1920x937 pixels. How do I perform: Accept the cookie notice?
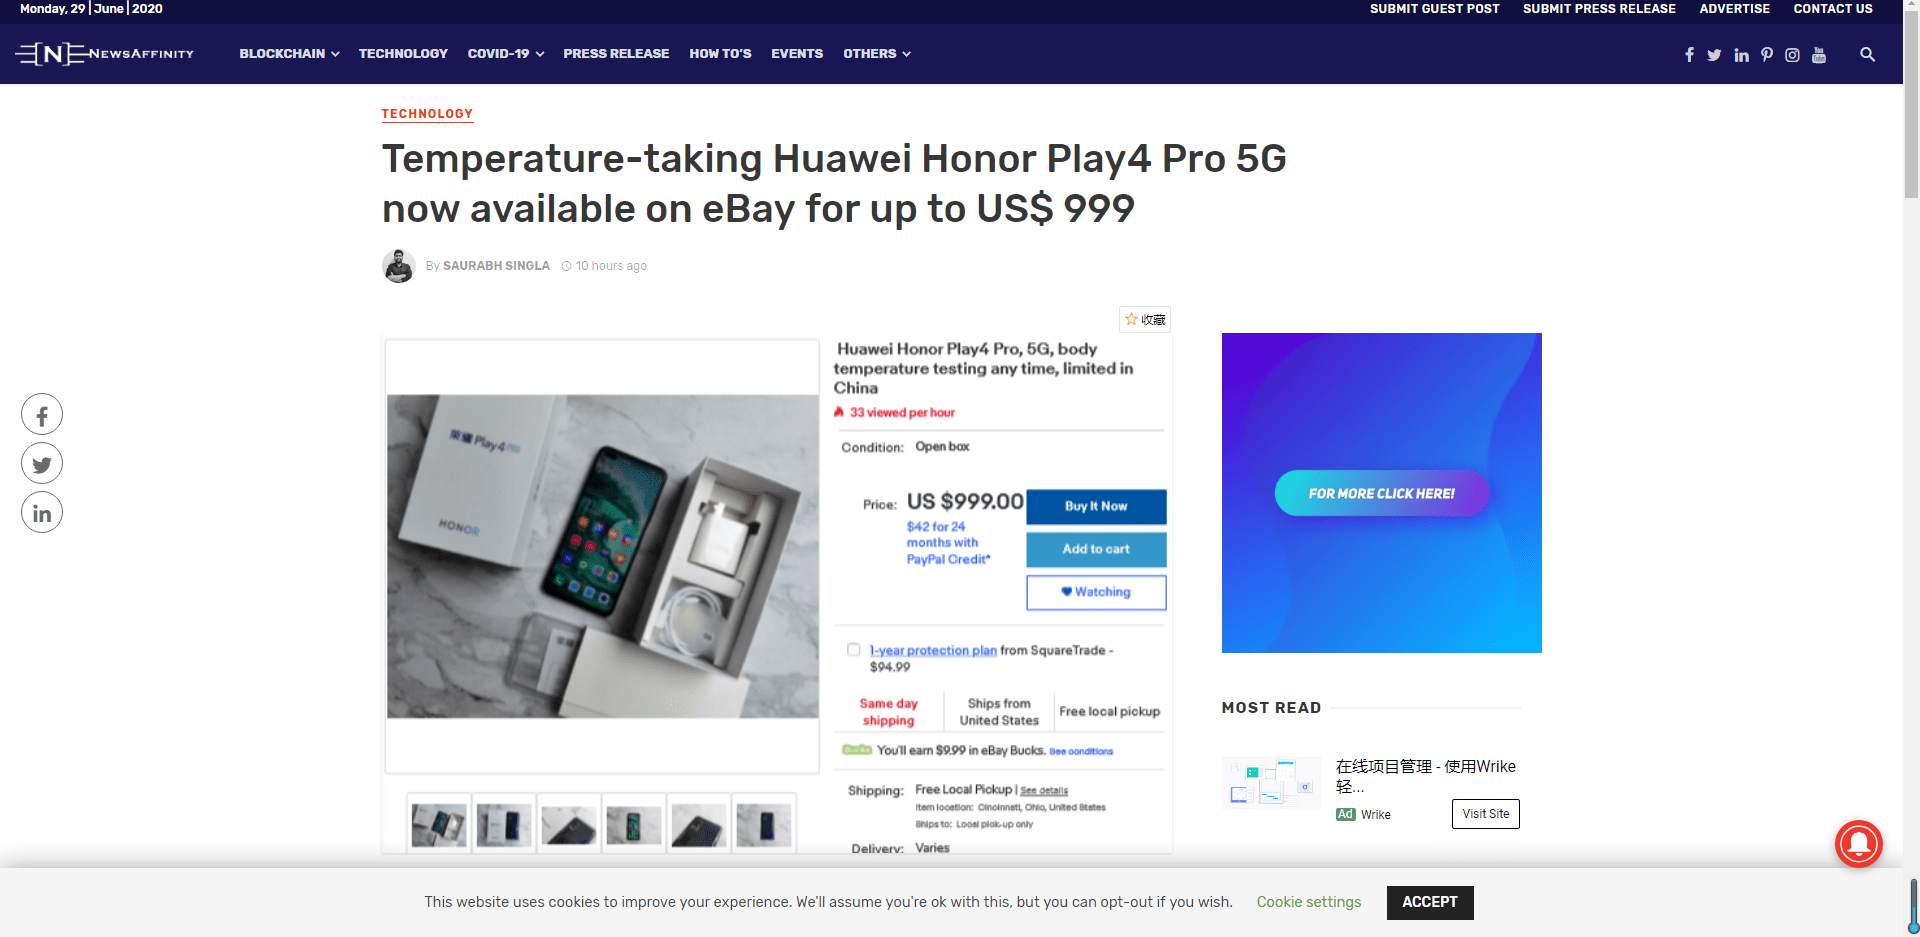1430,902
